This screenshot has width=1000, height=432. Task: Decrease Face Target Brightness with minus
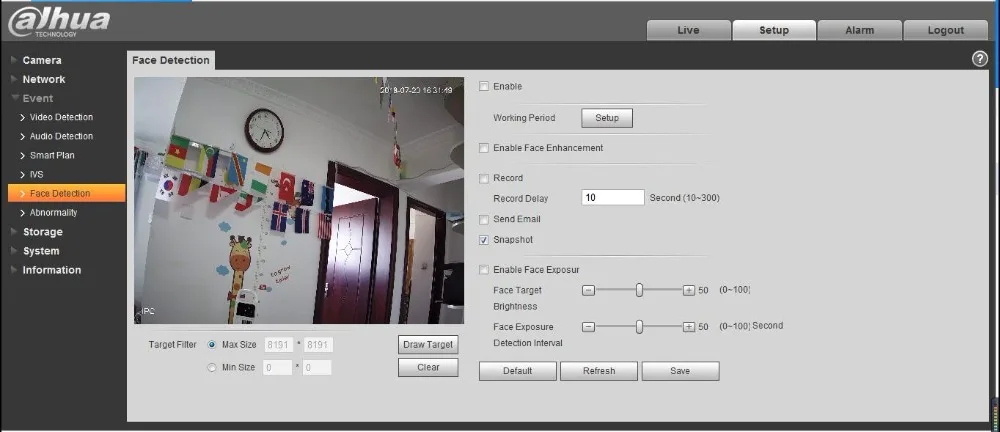(589, 290)
